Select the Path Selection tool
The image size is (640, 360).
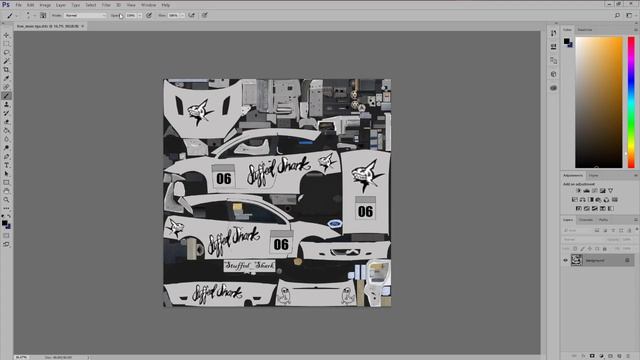[6, 174]
